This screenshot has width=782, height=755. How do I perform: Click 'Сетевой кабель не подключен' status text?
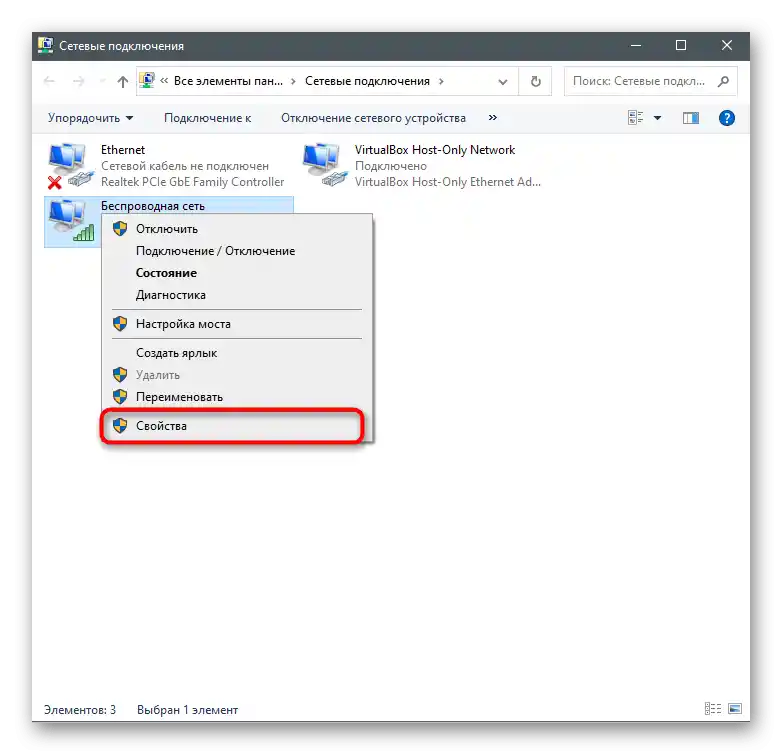(185, 166)
